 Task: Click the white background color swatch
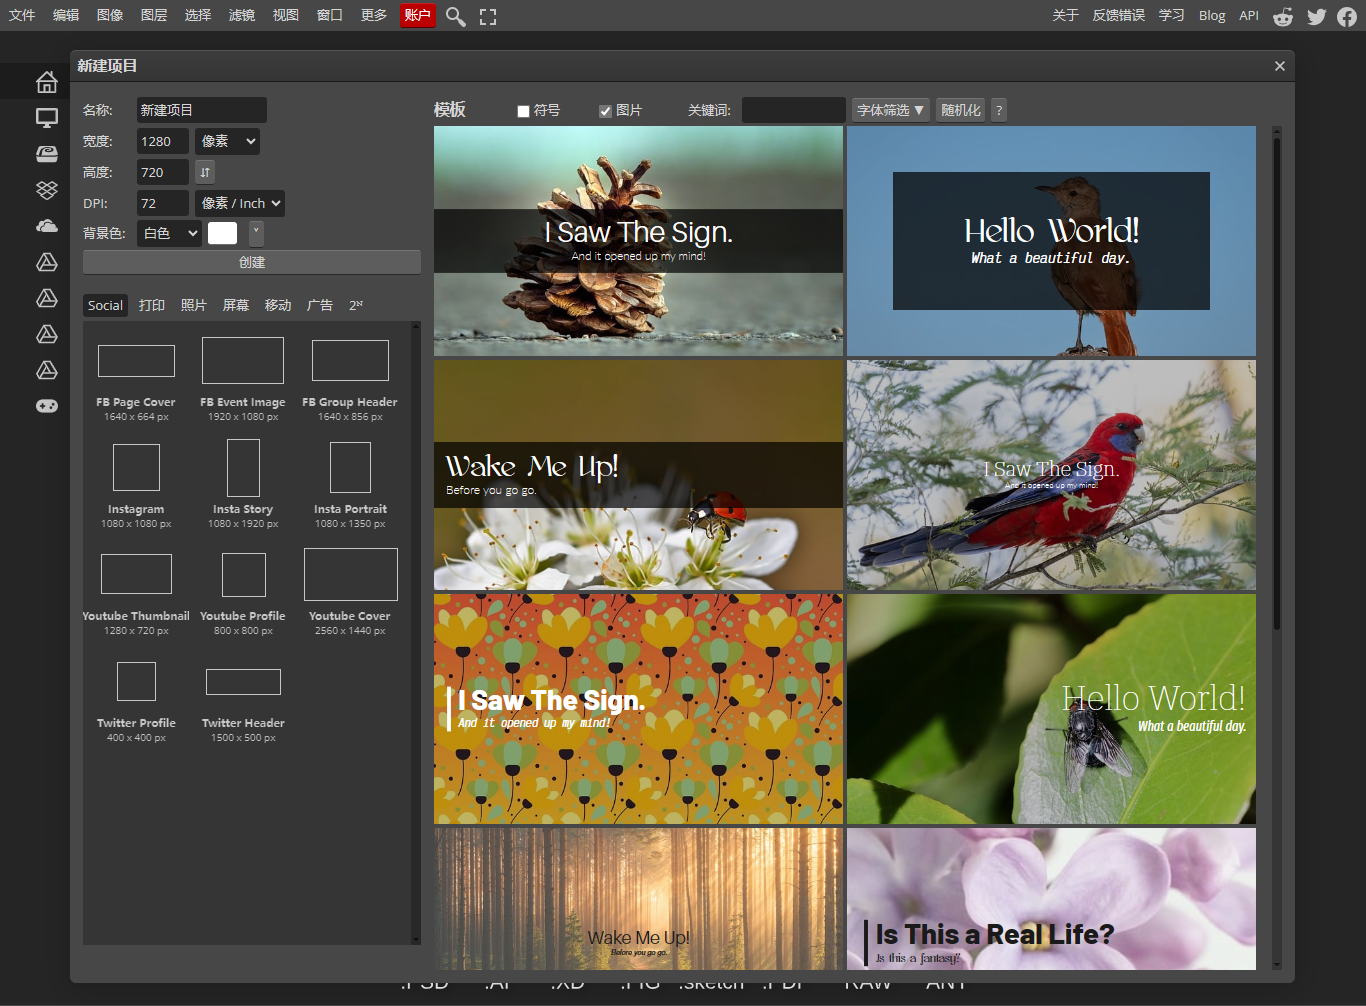tap(222, 233)
